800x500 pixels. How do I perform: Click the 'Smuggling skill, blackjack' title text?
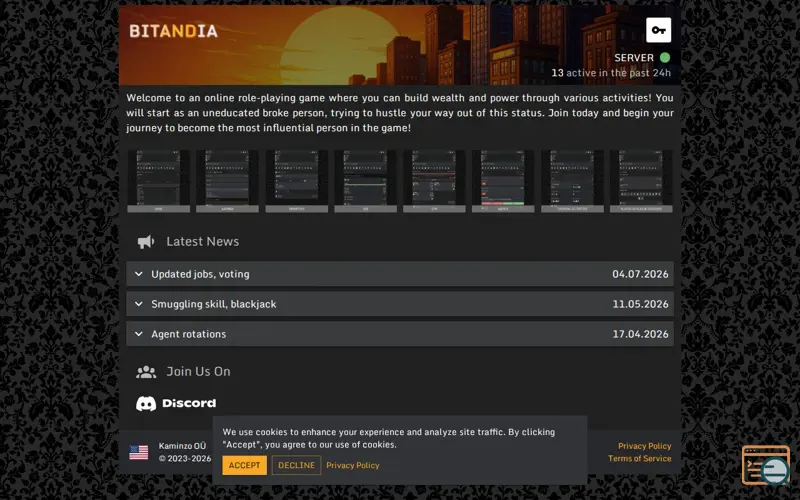click(x=214, y=304)
